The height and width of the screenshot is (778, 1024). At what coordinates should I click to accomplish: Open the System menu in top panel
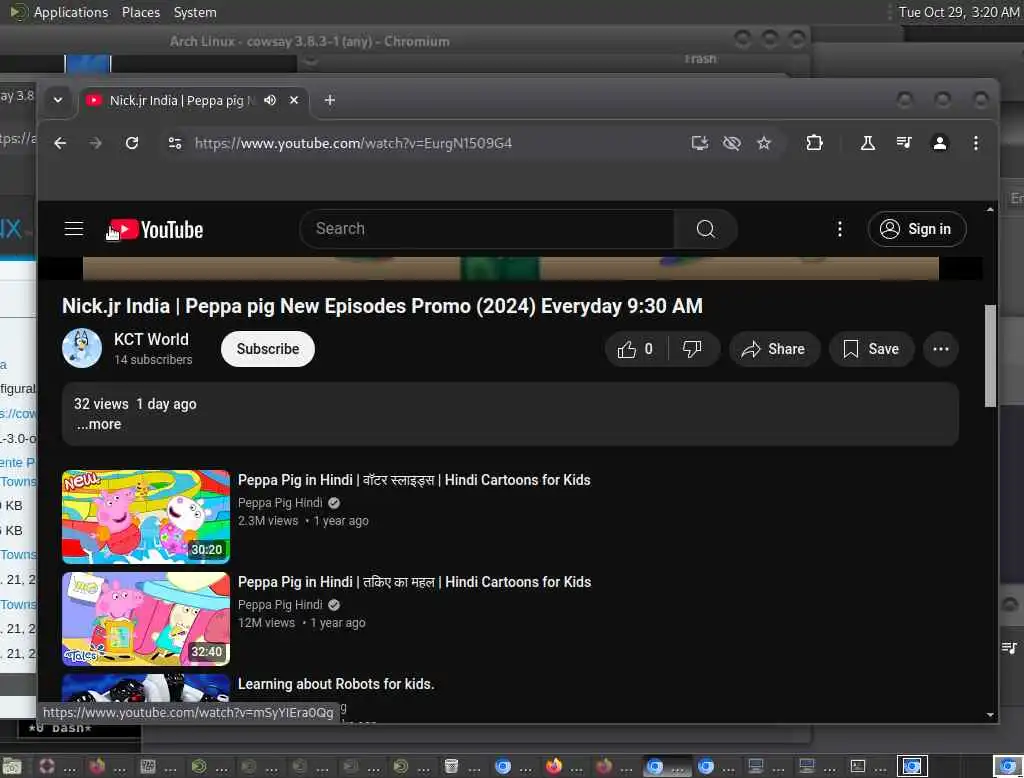click(x=195, y=12)
